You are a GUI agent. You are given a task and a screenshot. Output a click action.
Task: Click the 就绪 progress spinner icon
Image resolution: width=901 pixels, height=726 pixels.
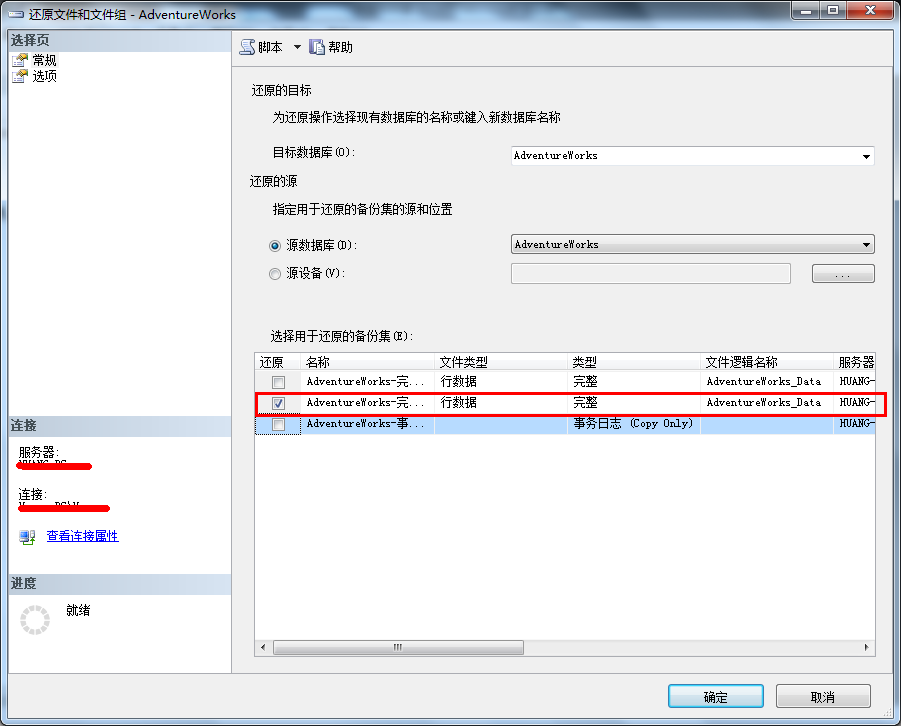point(34,620)
